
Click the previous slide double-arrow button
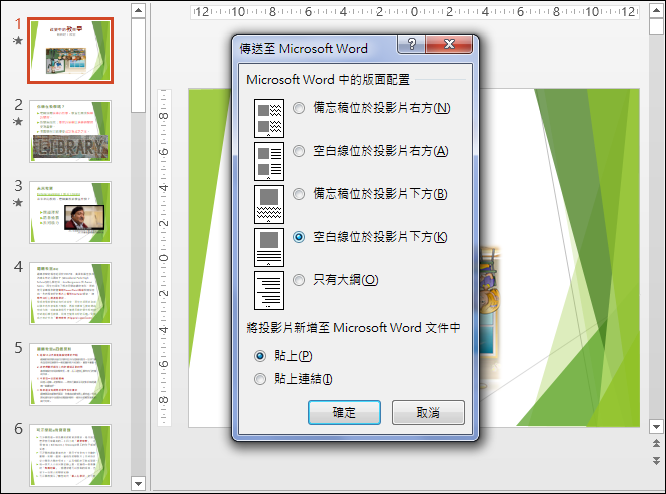(656, 443)
